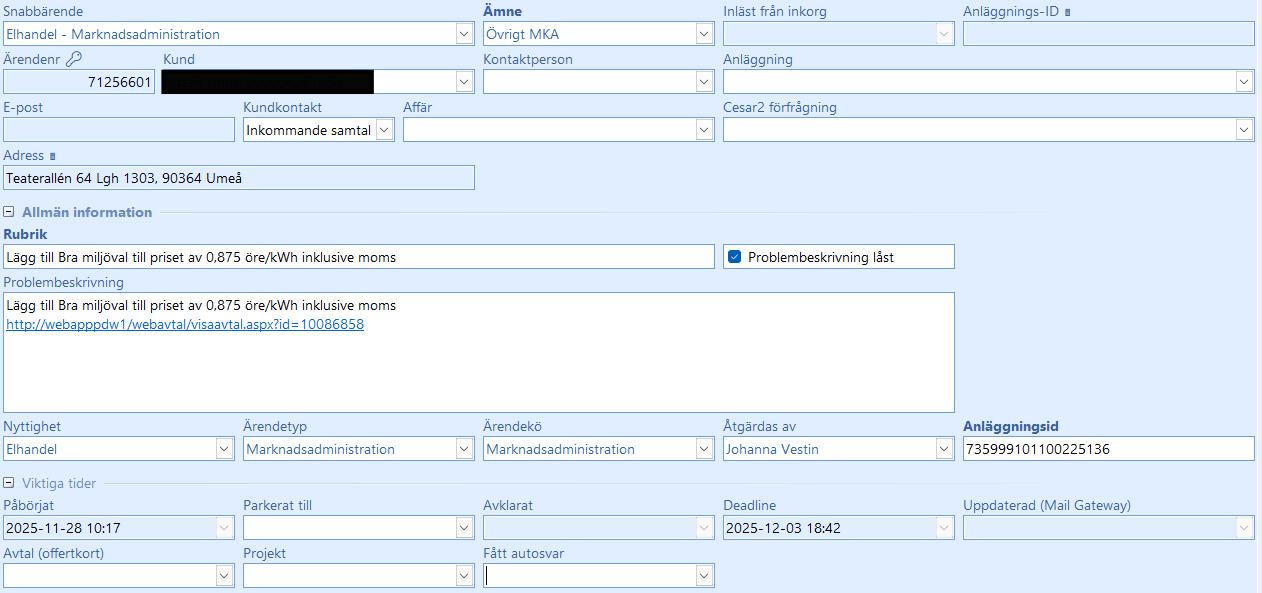
Task: Click the info icon beside Anläggnings-ID
Action: click(x=1068, y=12)
